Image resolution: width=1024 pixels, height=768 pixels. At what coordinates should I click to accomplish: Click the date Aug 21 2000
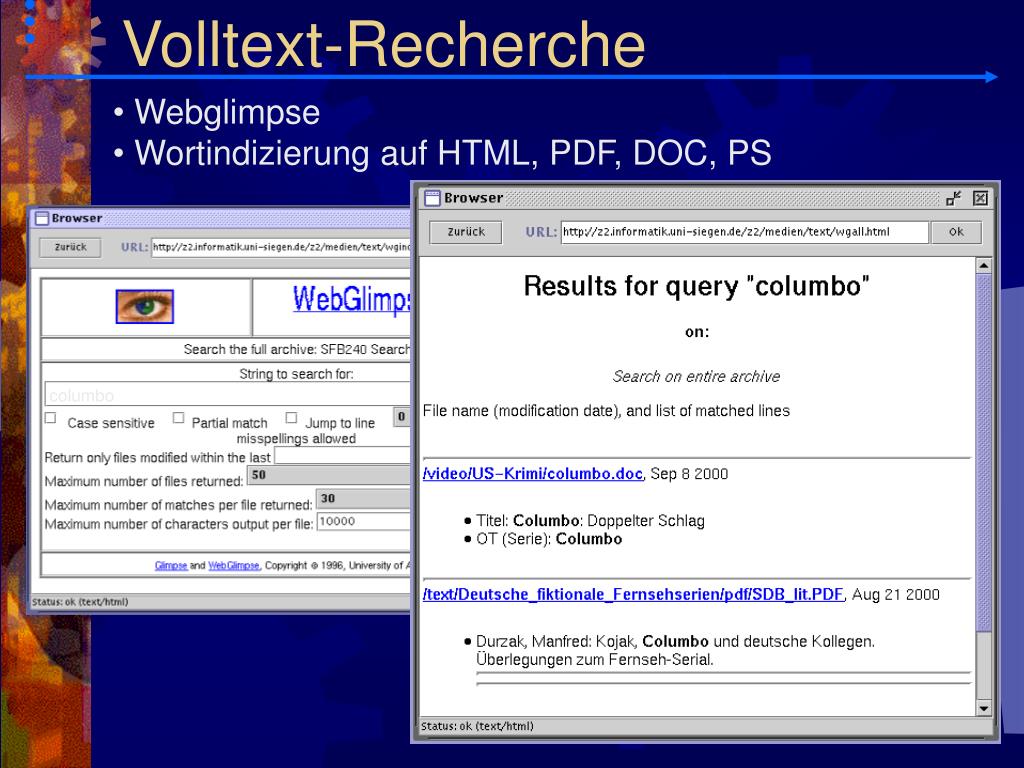coord(896,594)
